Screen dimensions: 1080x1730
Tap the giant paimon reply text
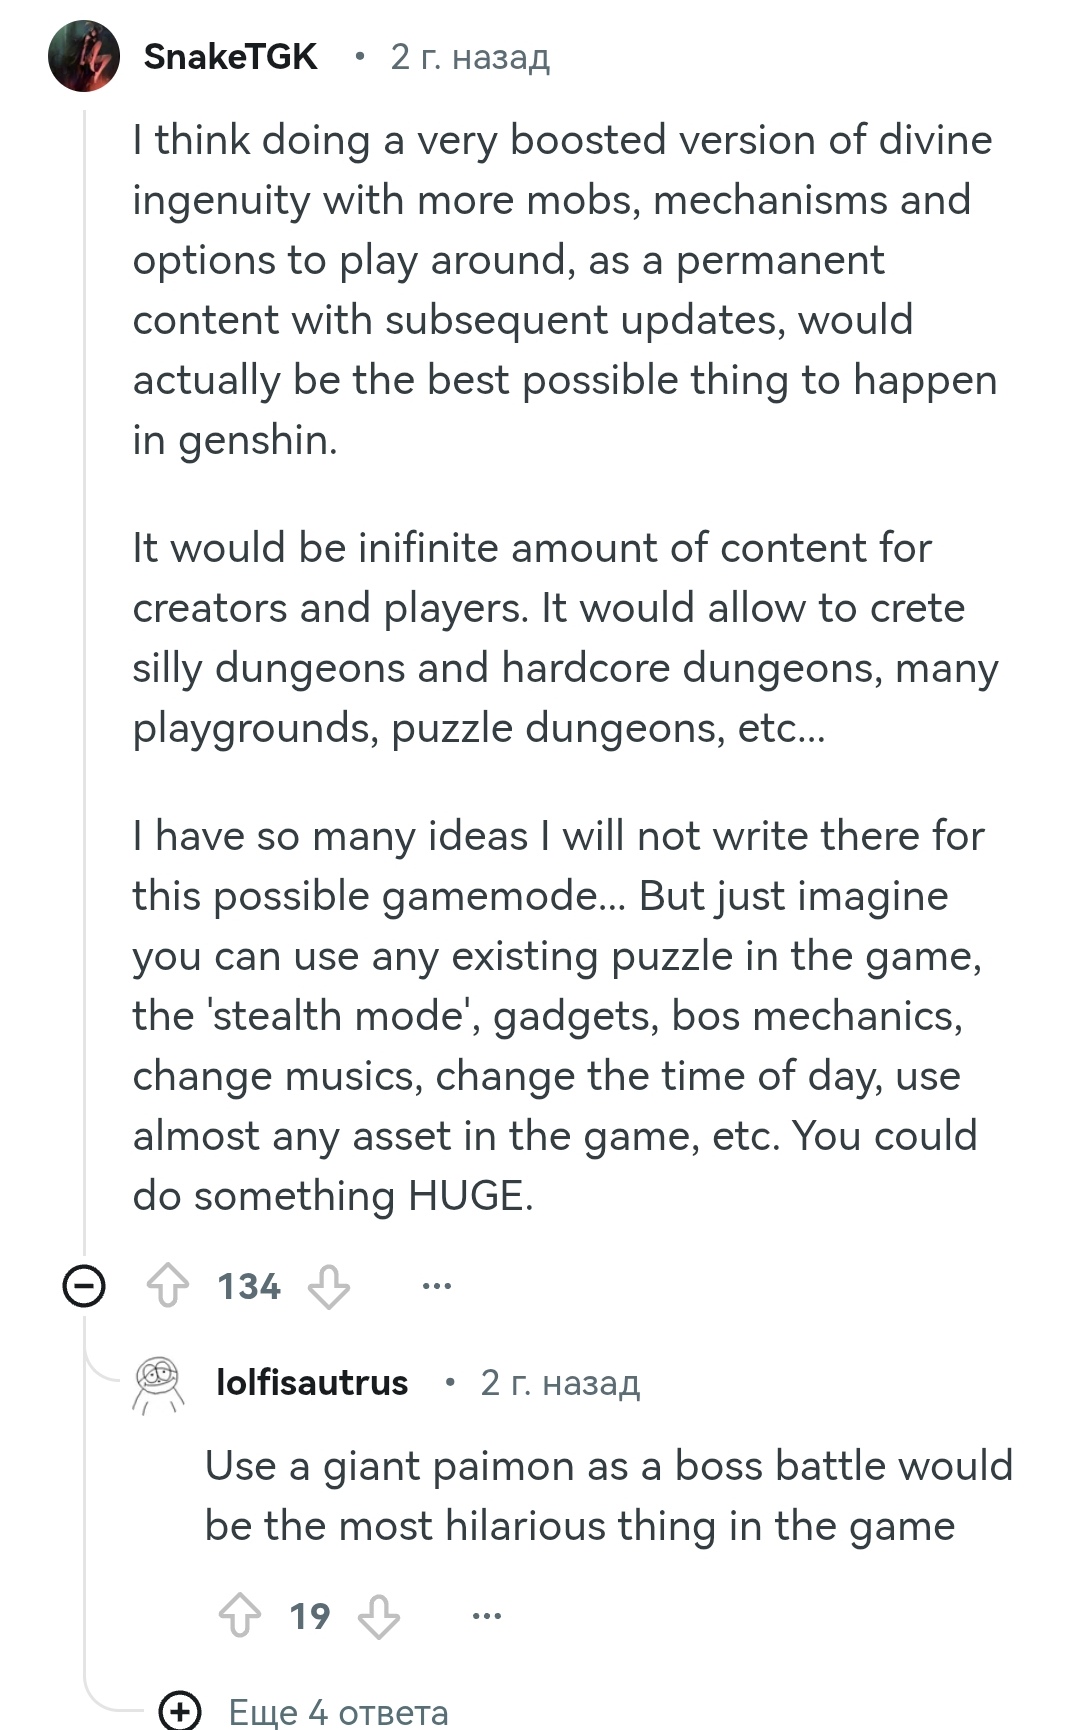608,1496
